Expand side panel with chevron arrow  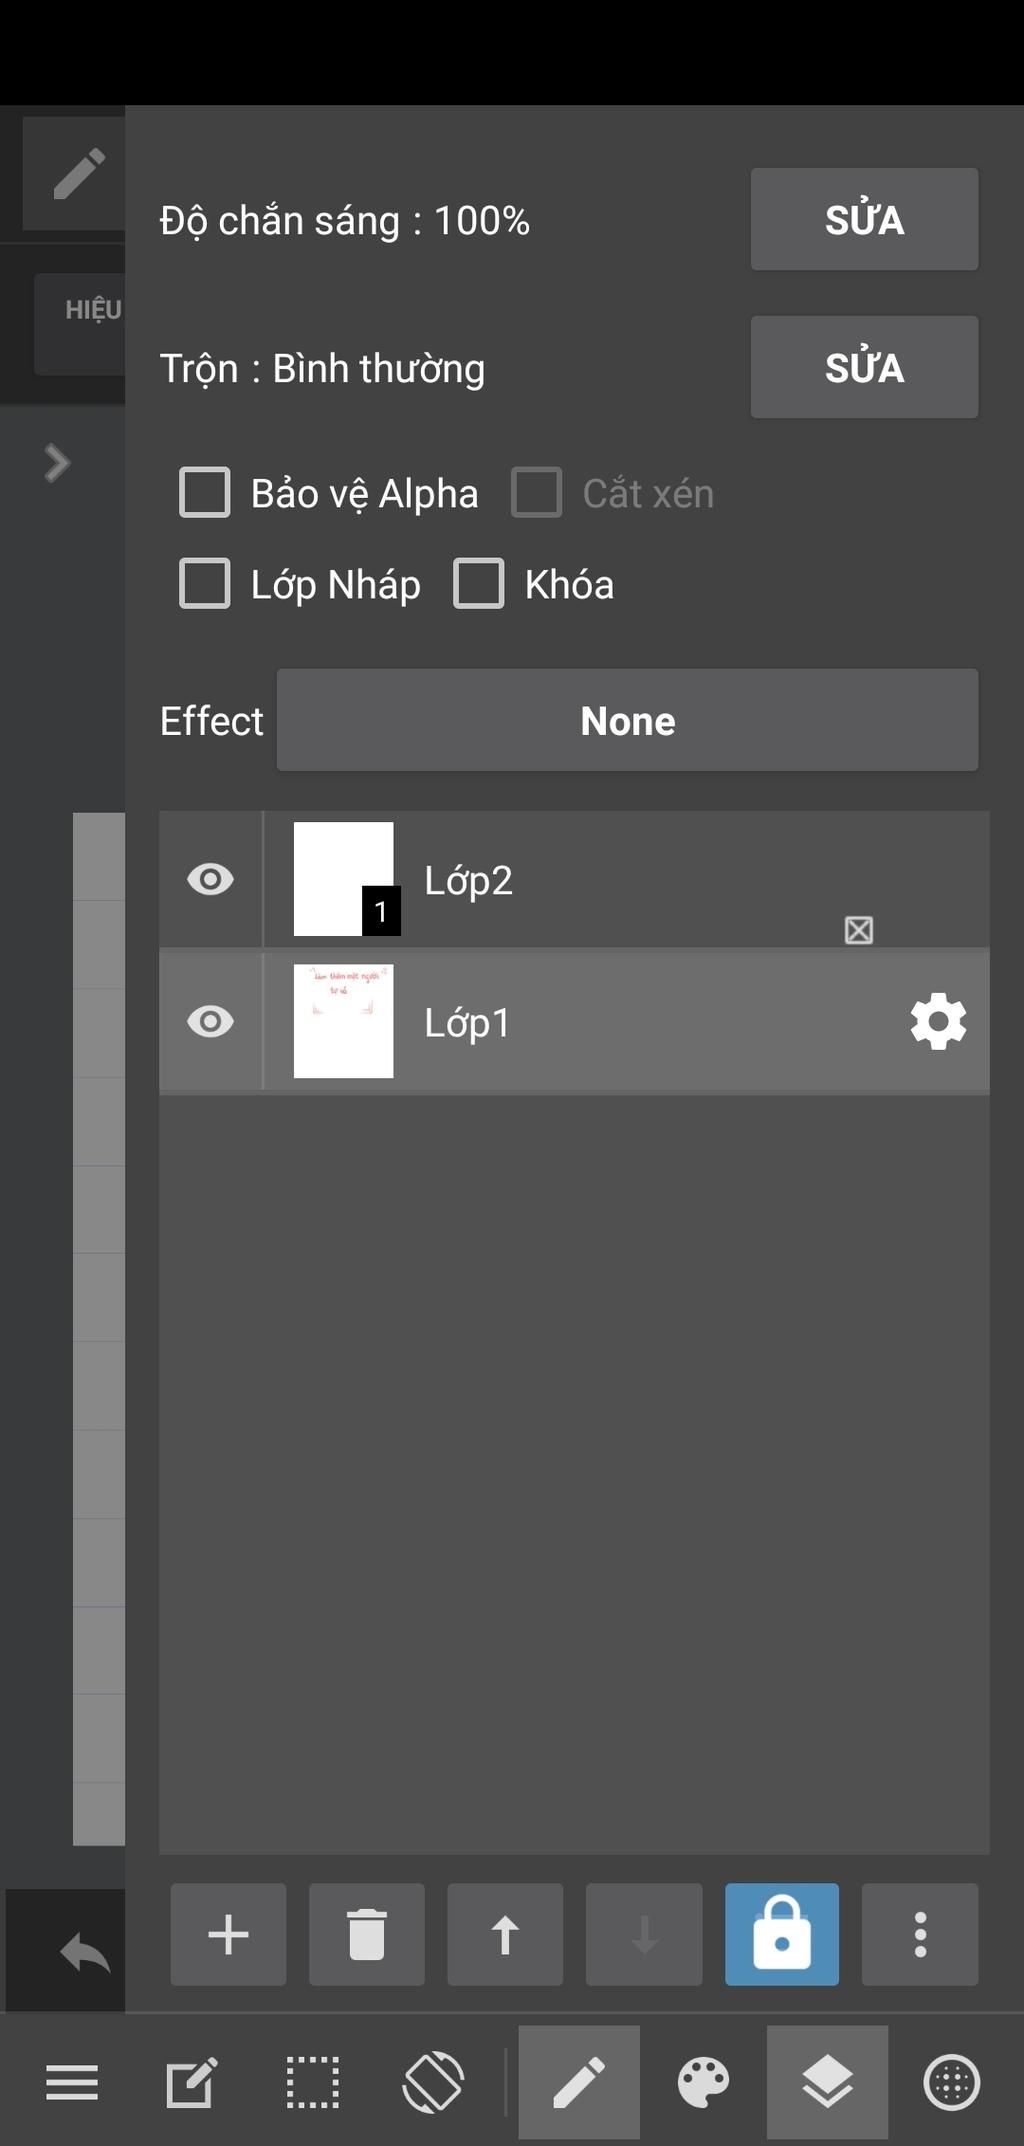[57, 463]
